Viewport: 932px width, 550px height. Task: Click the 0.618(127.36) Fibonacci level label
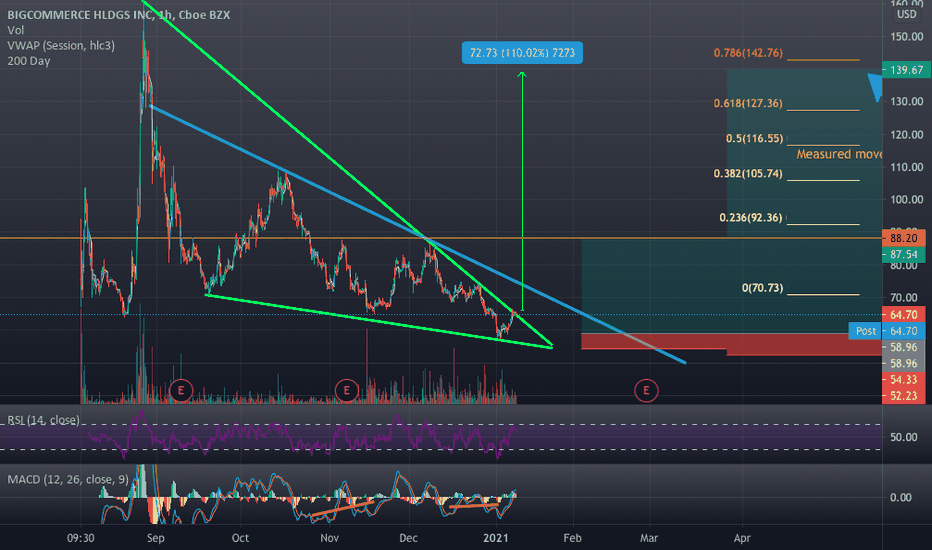748,103
